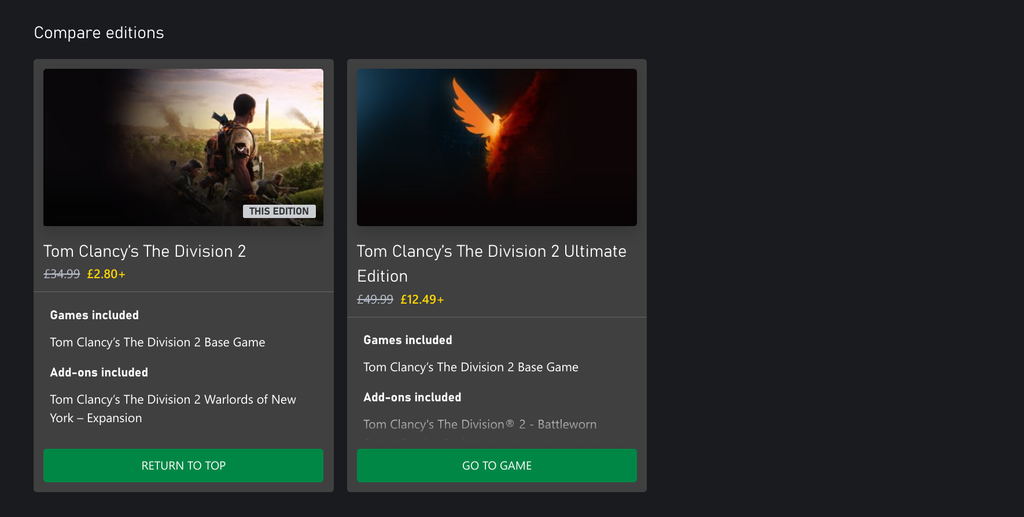The height and width of the screenshot is (517, 1024).
Task: Select the £12.49+ Ultimate Edition price
Action: tap(422, 299)
